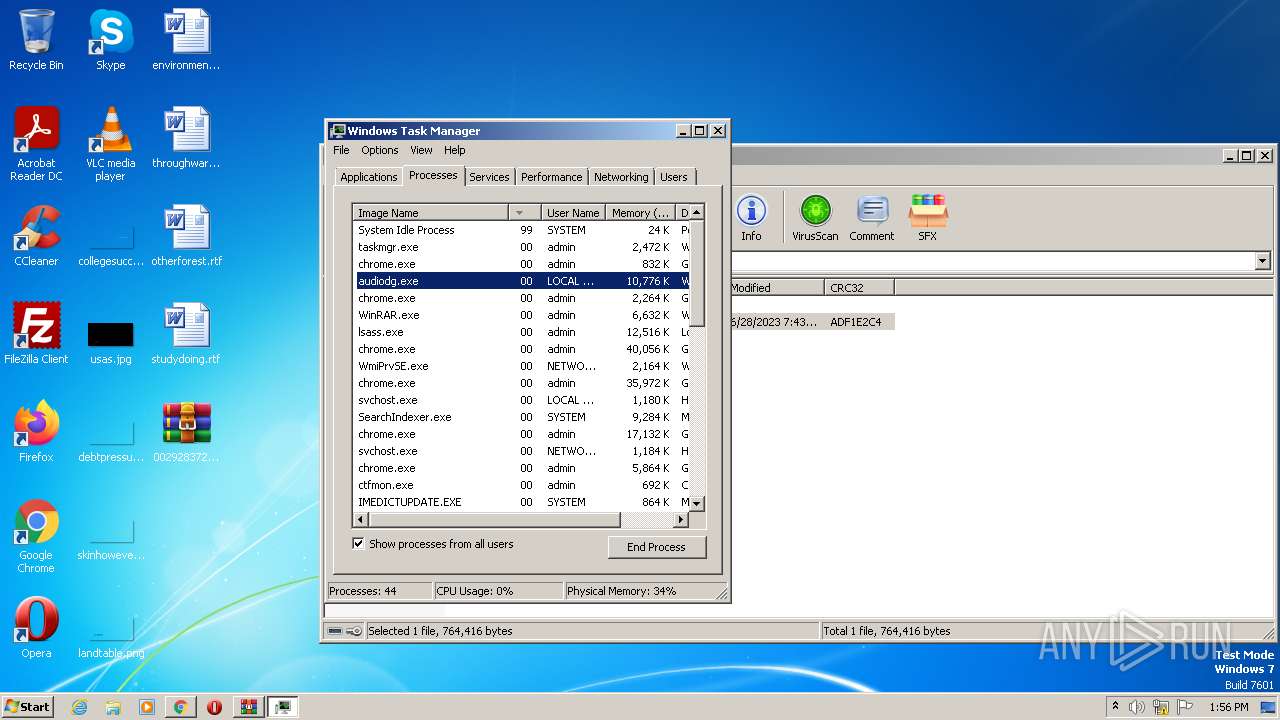Sort by Memory column header
The image size is (1280, 720).
click(x=641, y=213)
